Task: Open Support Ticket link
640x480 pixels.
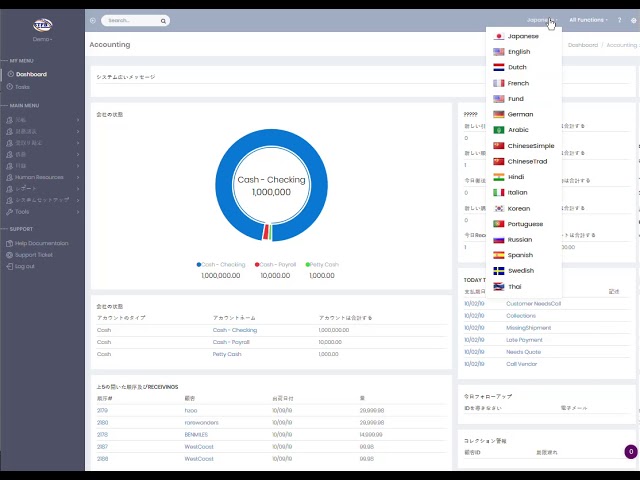Action: pyautogui.click(x=34, y=255)
